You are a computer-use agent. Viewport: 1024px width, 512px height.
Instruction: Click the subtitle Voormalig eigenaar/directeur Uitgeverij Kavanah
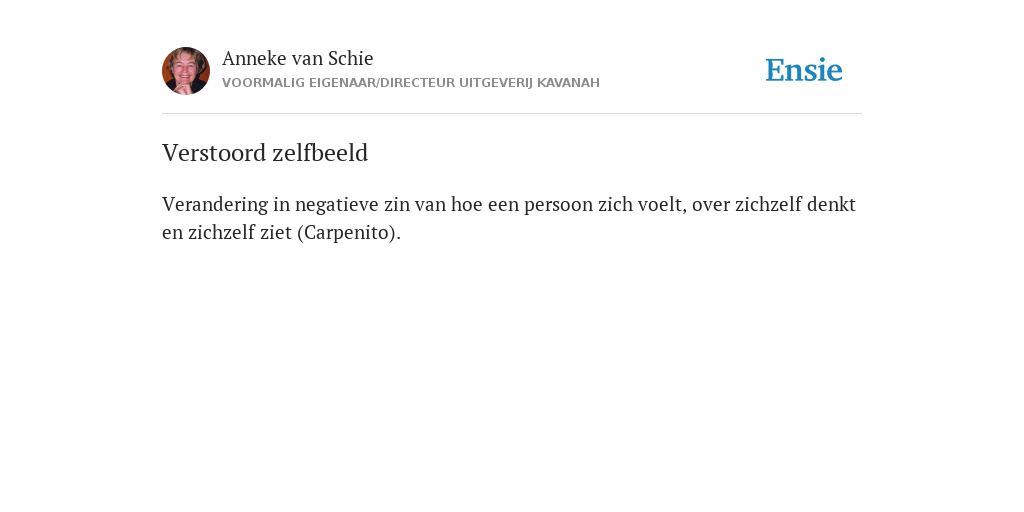411,83
